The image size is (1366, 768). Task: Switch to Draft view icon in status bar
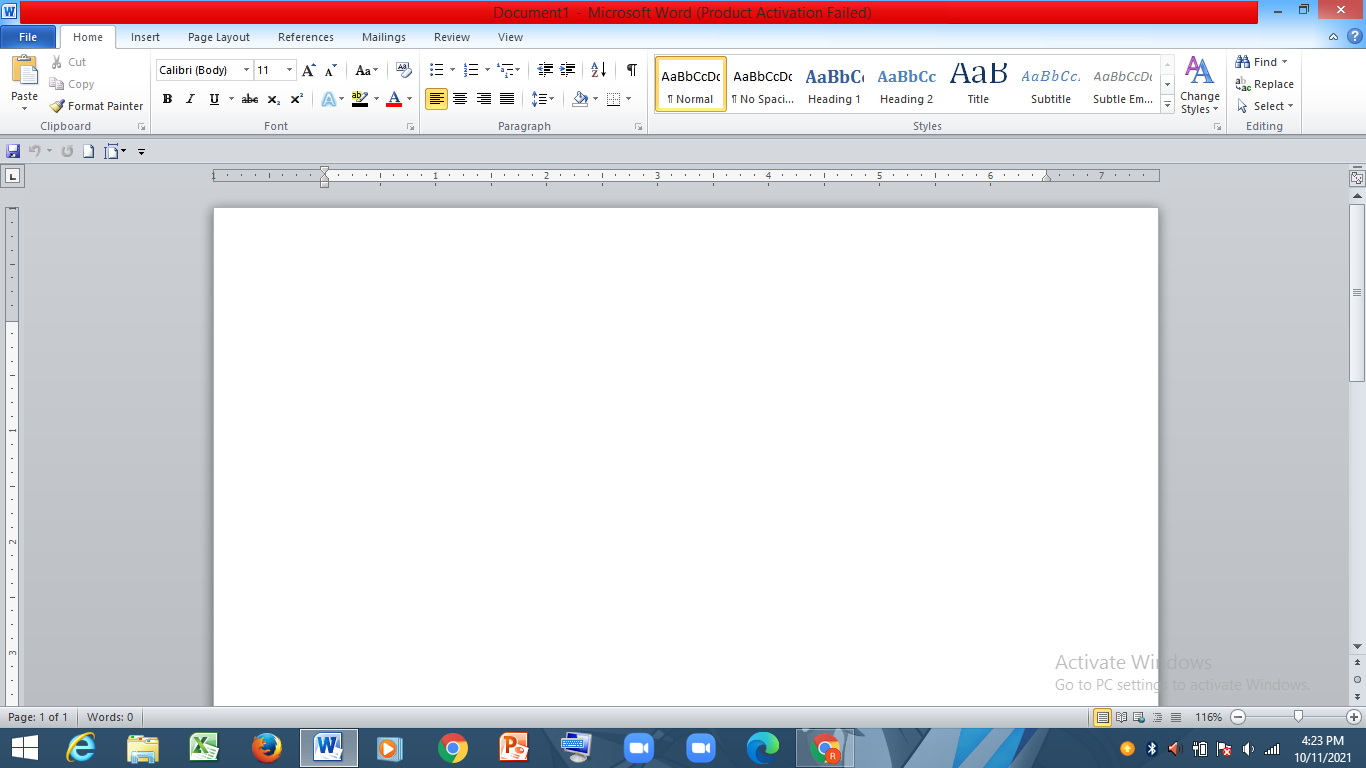[x=1176, y=717]
